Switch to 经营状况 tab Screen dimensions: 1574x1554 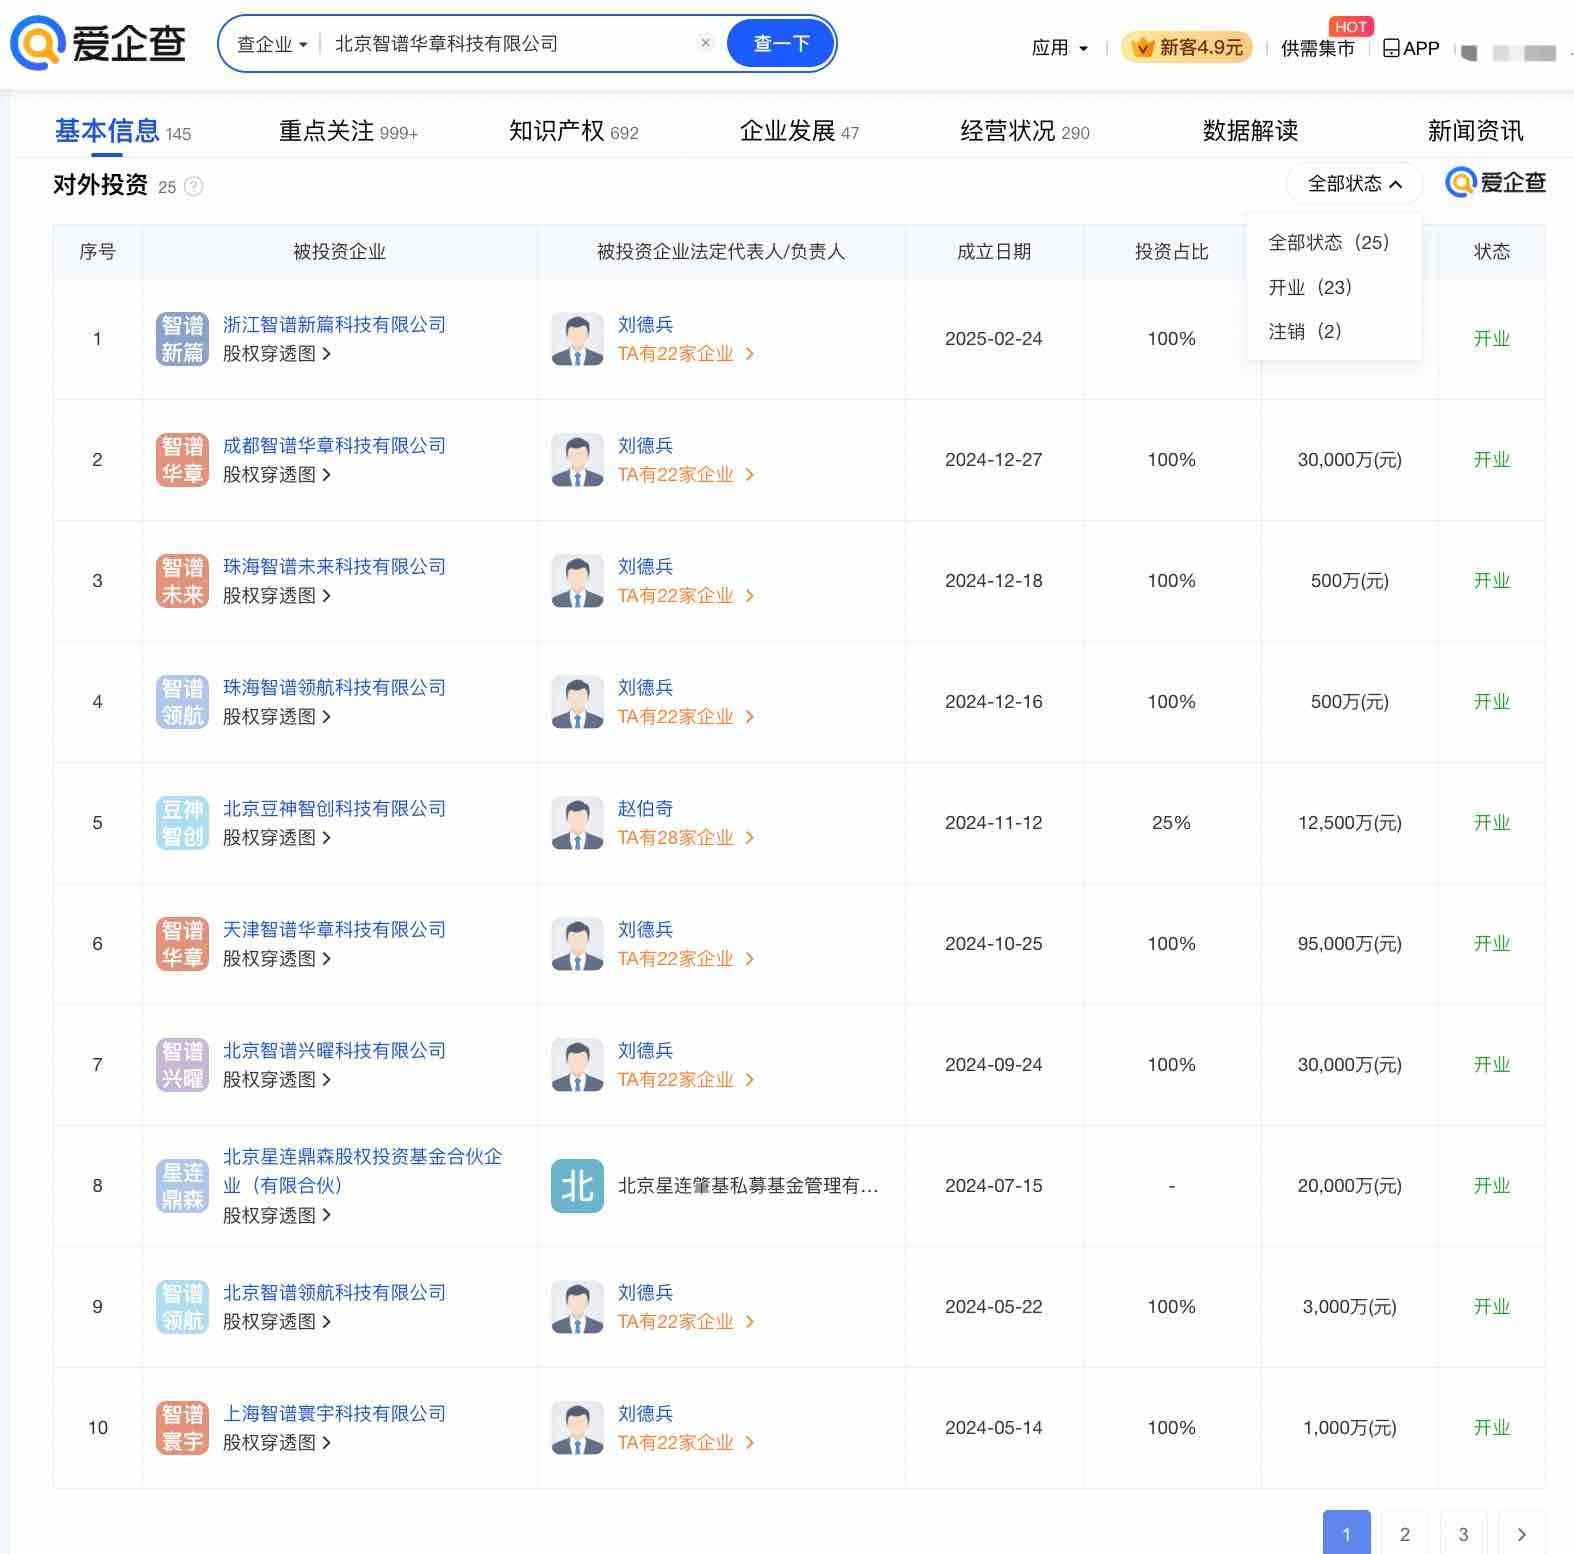pyautogui.click(x=1024, y=131)
